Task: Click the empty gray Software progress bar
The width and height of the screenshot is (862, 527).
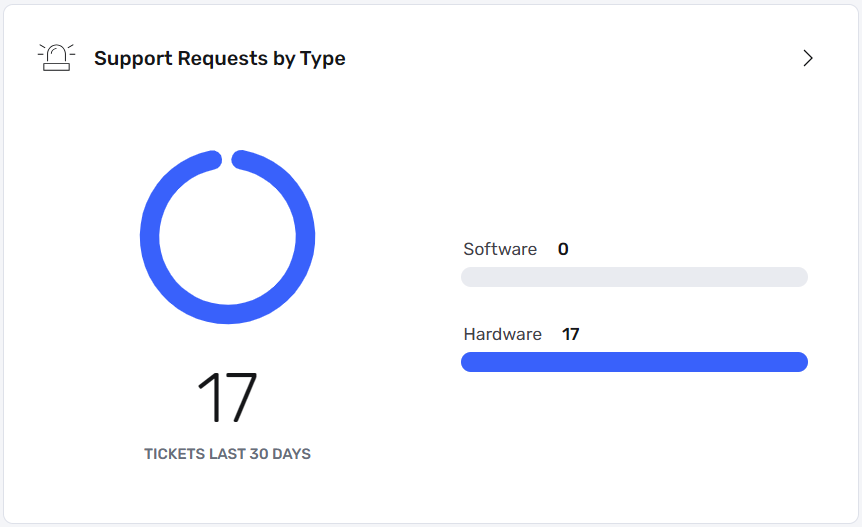Action: tap(634, 277)
